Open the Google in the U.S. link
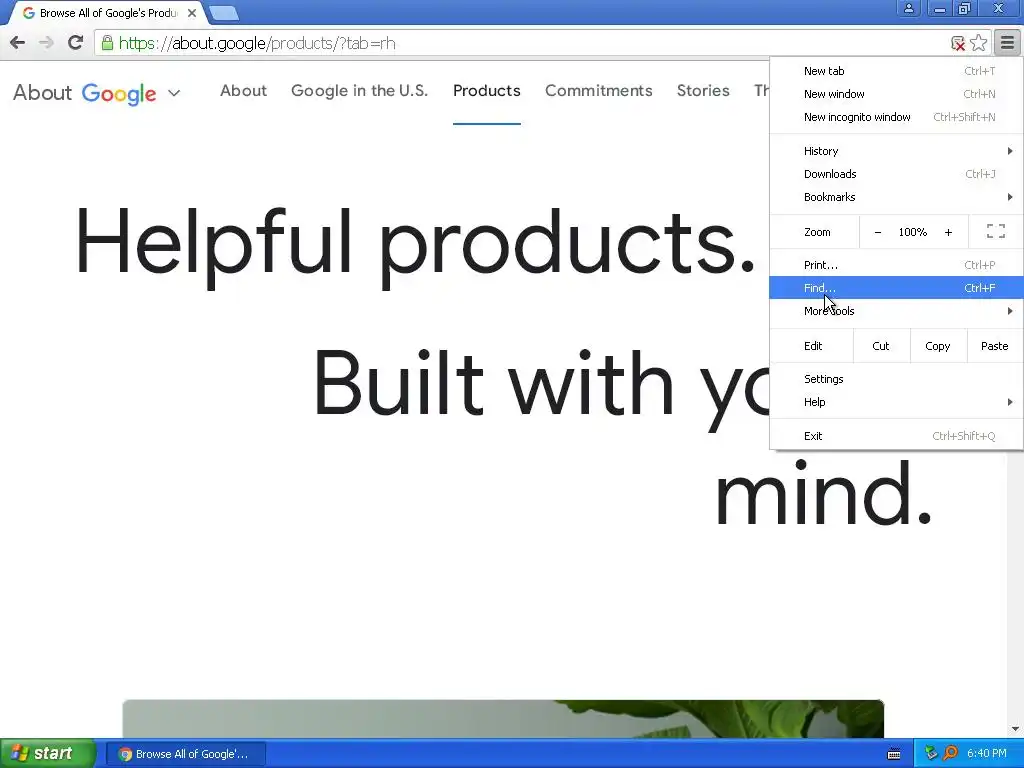Screen dimensions: 1024x768 pyautogui.click(x=359, y=91)
